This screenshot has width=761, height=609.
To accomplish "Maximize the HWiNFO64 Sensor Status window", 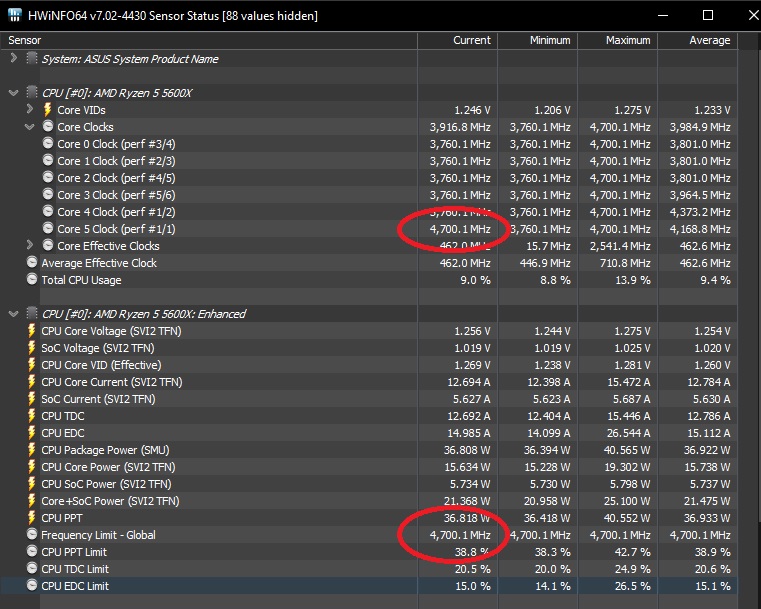I will (708, 15).
